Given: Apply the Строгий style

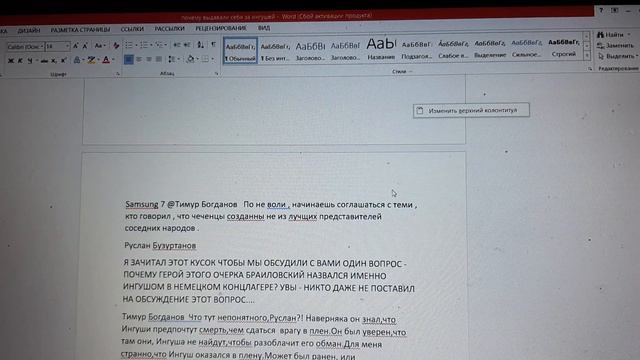Looking at the screenshot, I should (563, 47).
